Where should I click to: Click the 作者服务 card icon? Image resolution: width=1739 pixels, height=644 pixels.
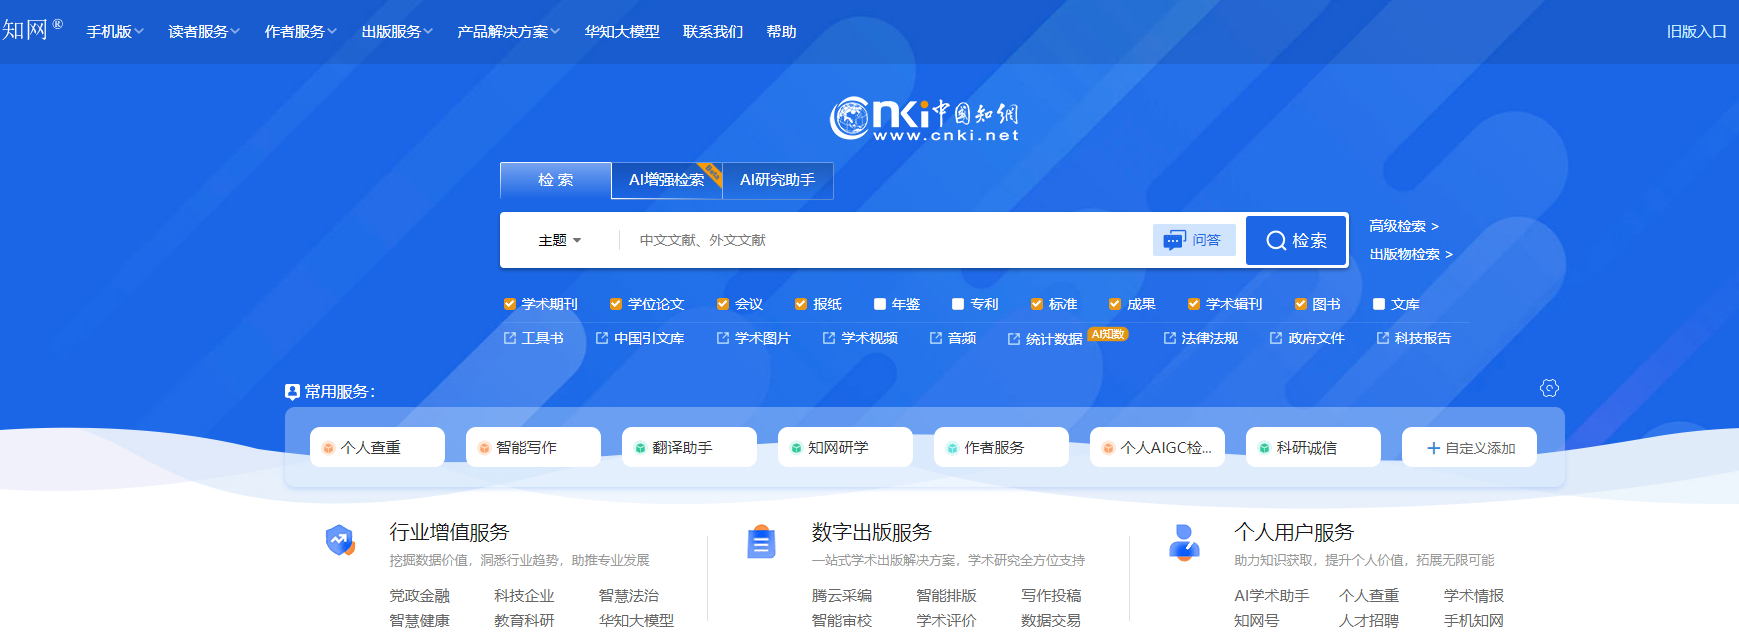click(x=952, y=448)
